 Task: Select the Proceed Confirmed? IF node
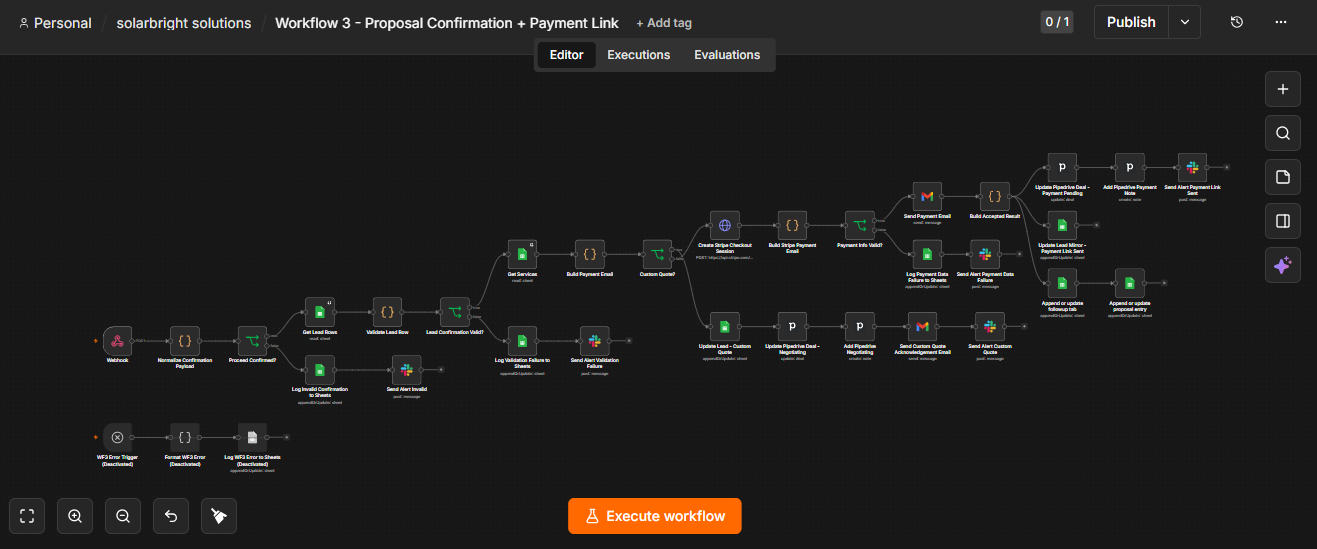(252, 340)
